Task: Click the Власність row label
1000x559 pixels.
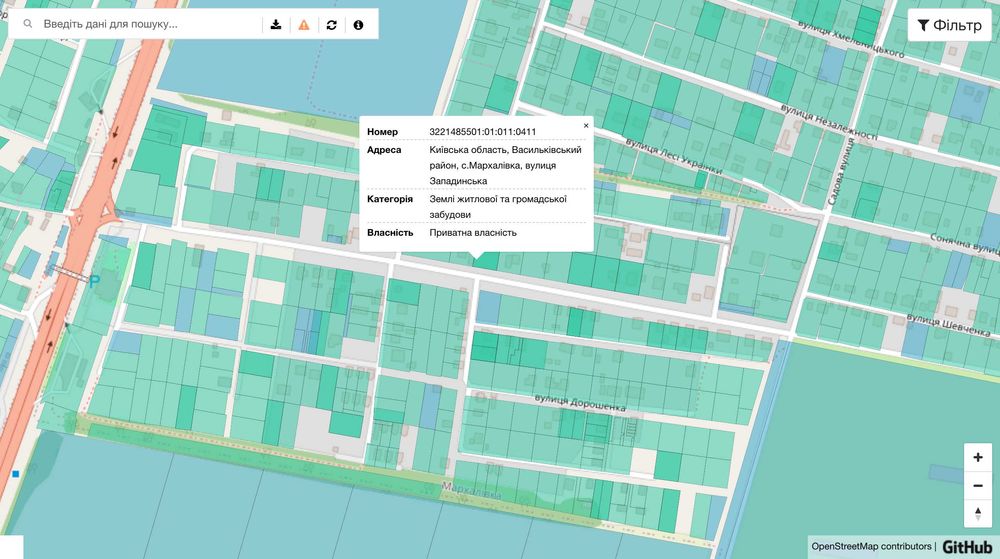Action: (390, 233)
